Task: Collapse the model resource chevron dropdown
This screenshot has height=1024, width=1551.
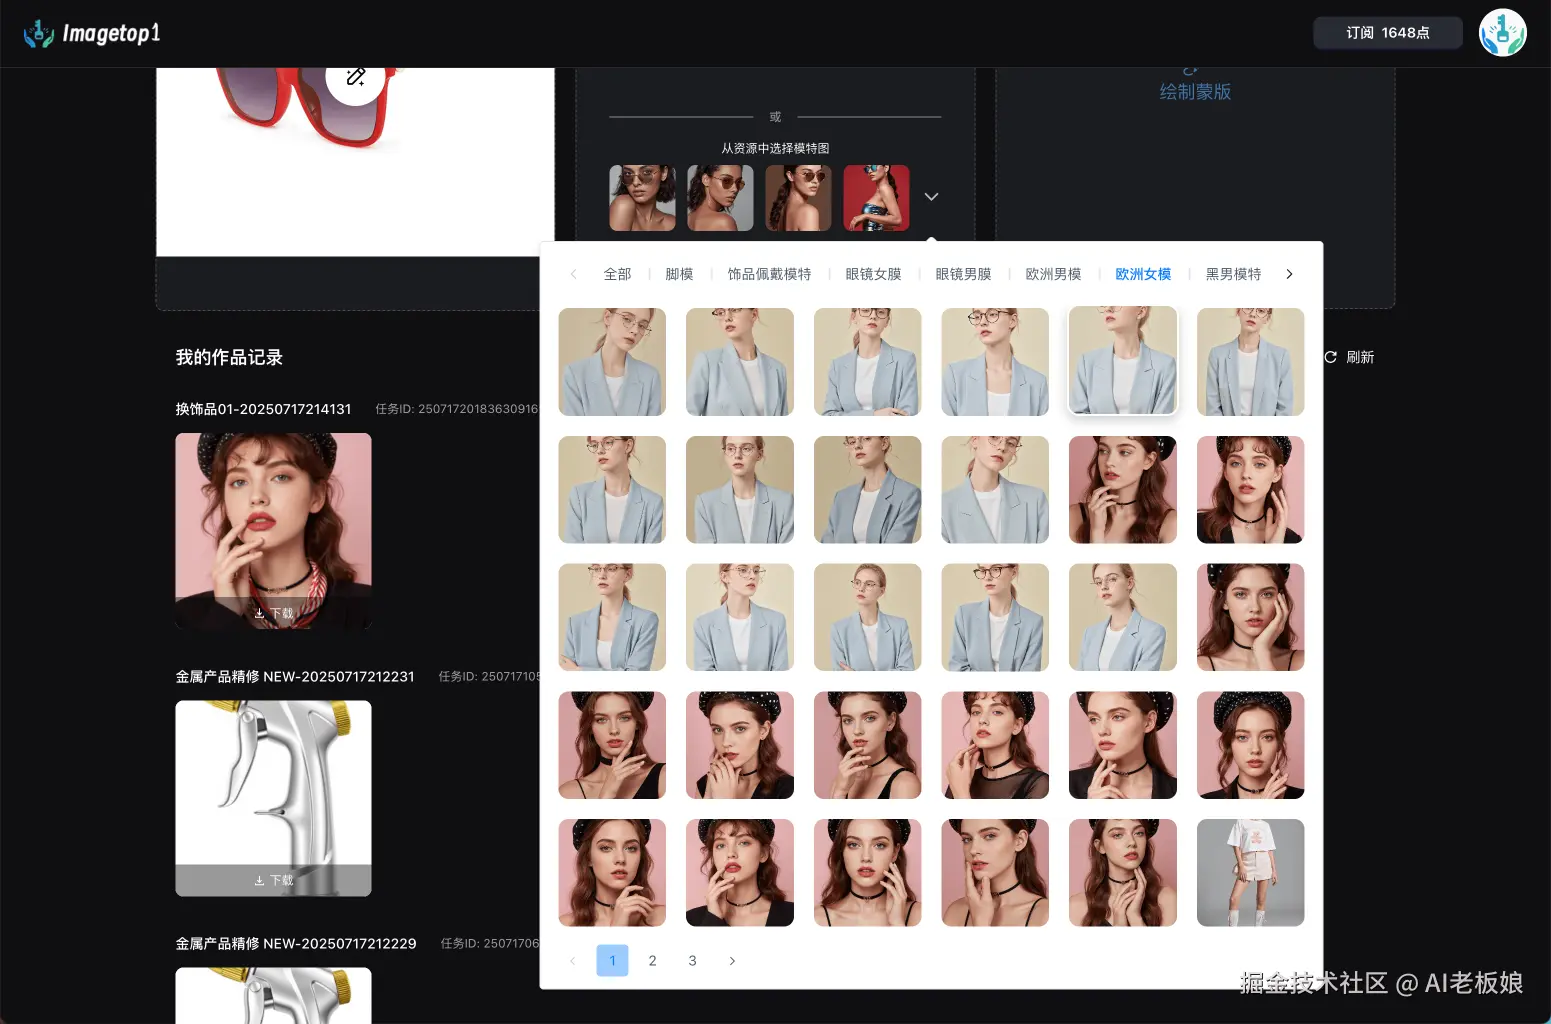Action: coord(931,197)
